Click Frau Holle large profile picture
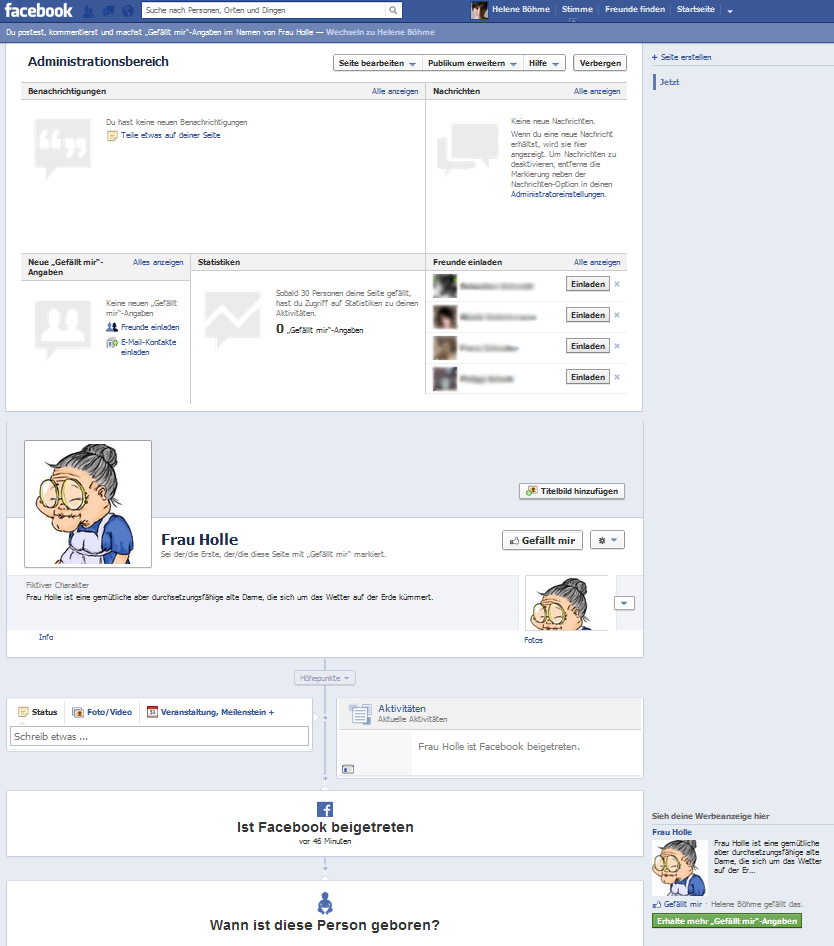Image resolution: width=834 pixels, height=946 pixels. [x=88, y=504]
